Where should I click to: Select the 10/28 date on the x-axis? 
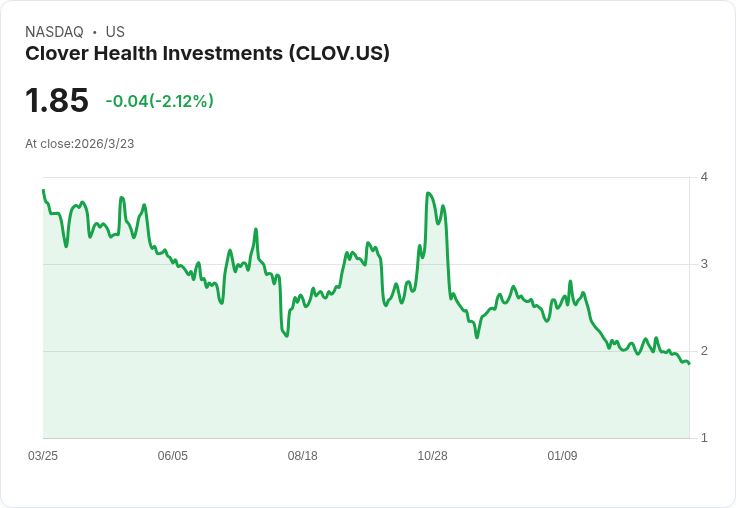(433, 456)
